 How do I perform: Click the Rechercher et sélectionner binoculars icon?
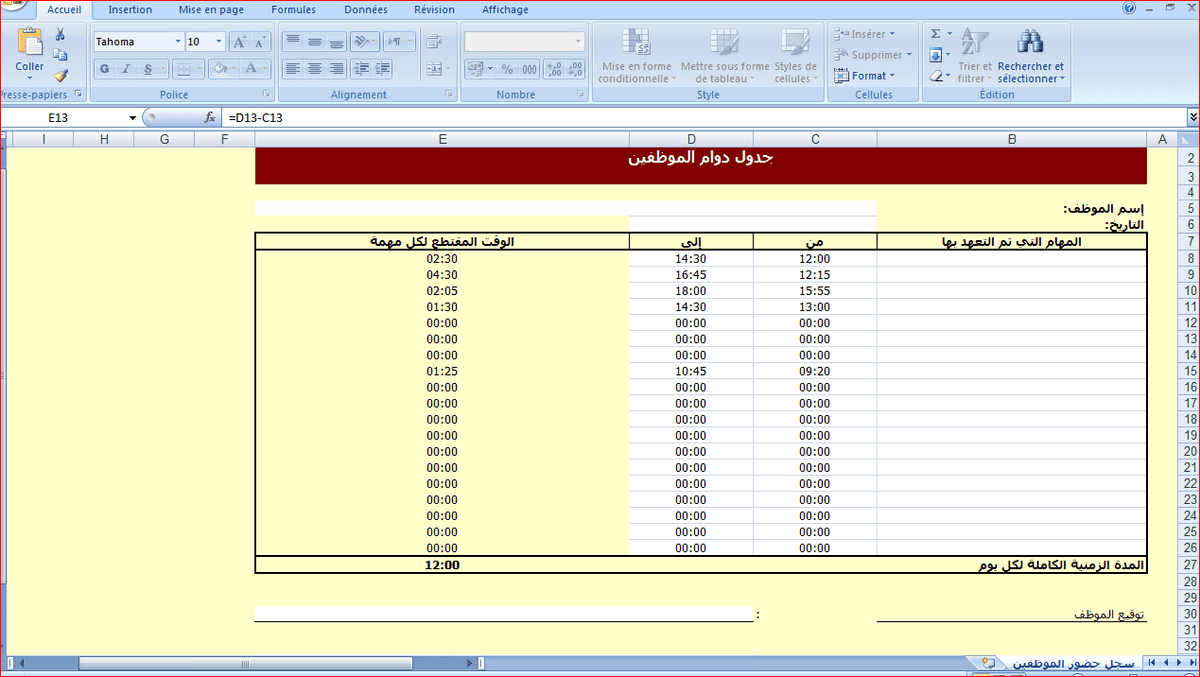(x=1030, y=42)
